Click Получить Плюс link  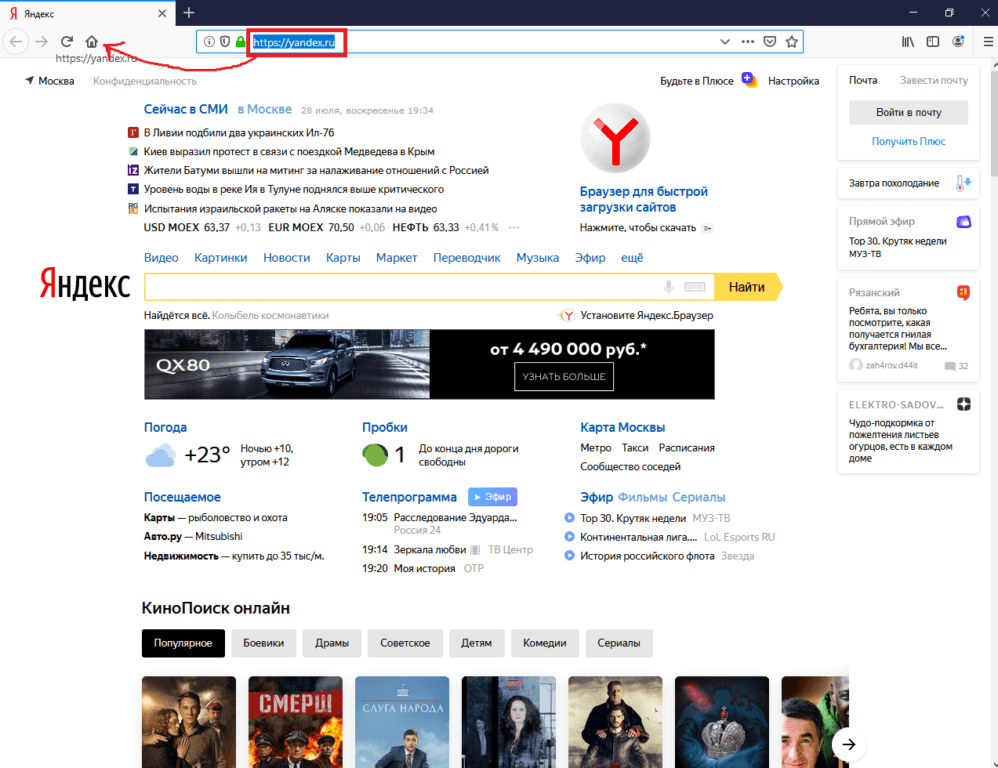point(908,141)
